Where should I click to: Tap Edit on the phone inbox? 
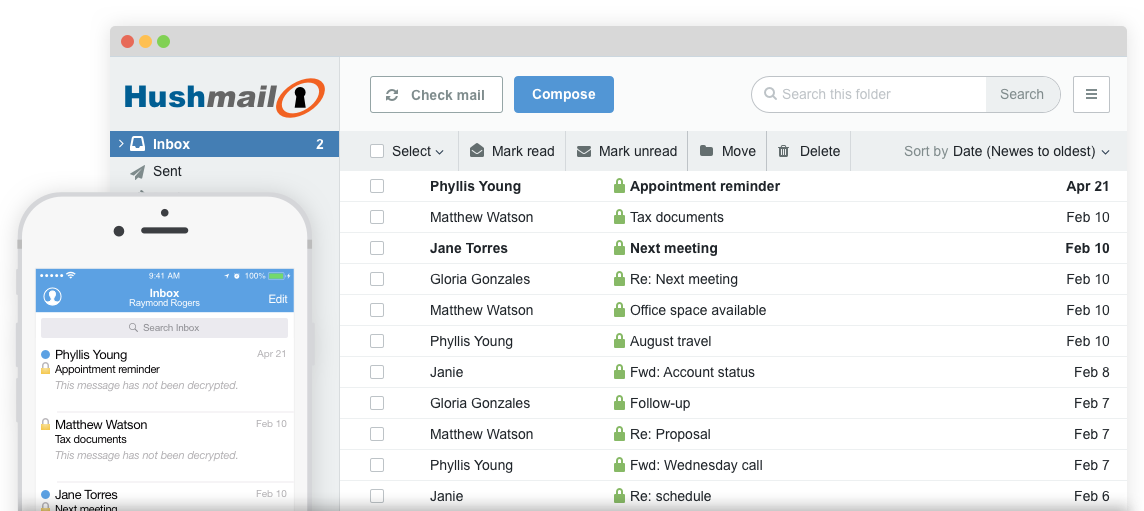point(278,299)
